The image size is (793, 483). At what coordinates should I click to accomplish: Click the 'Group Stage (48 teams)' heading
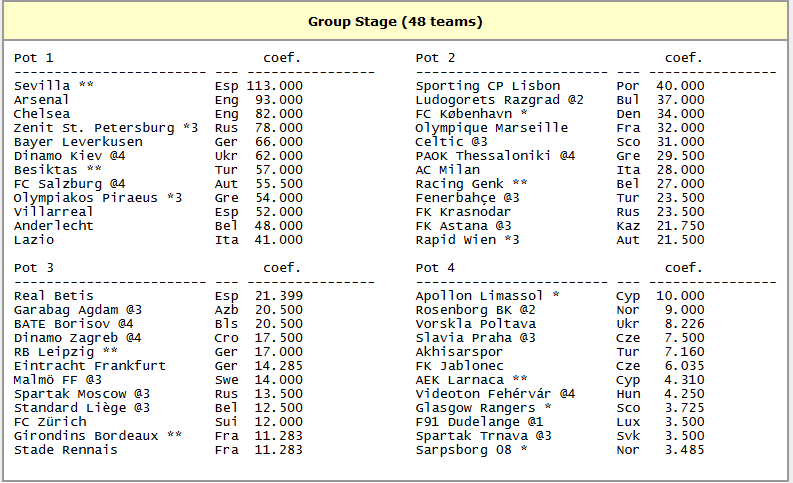click(x=395, y=22)
